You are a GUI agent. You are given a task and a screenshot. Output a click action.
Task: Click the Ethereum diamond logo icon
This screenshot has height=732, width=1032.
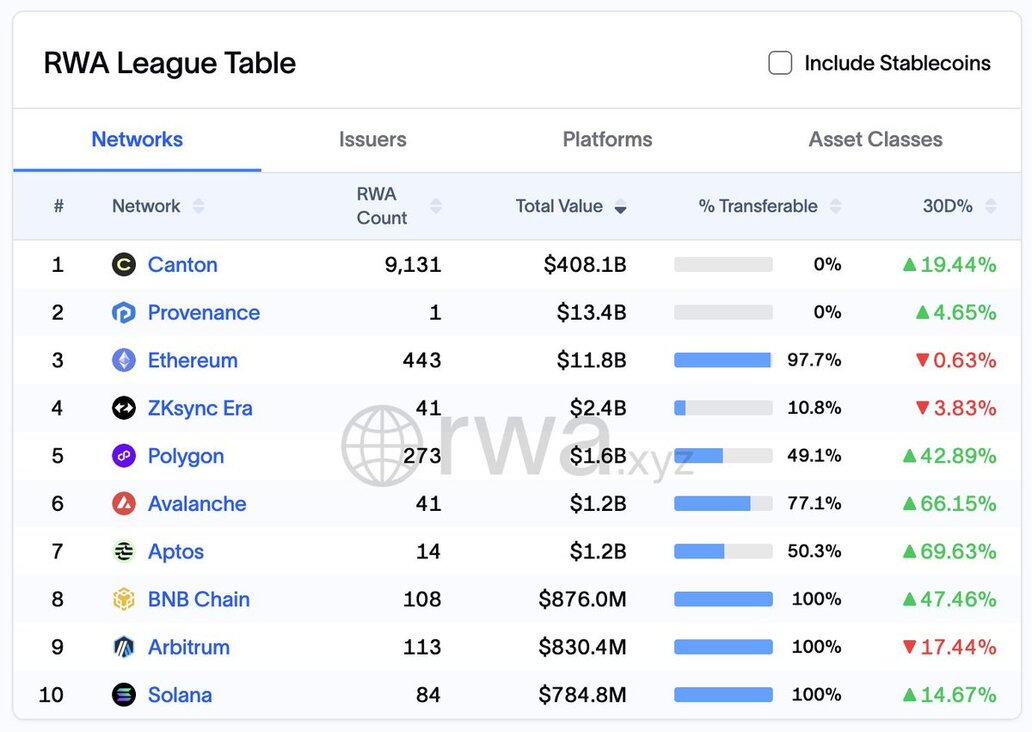coord(124,361)
